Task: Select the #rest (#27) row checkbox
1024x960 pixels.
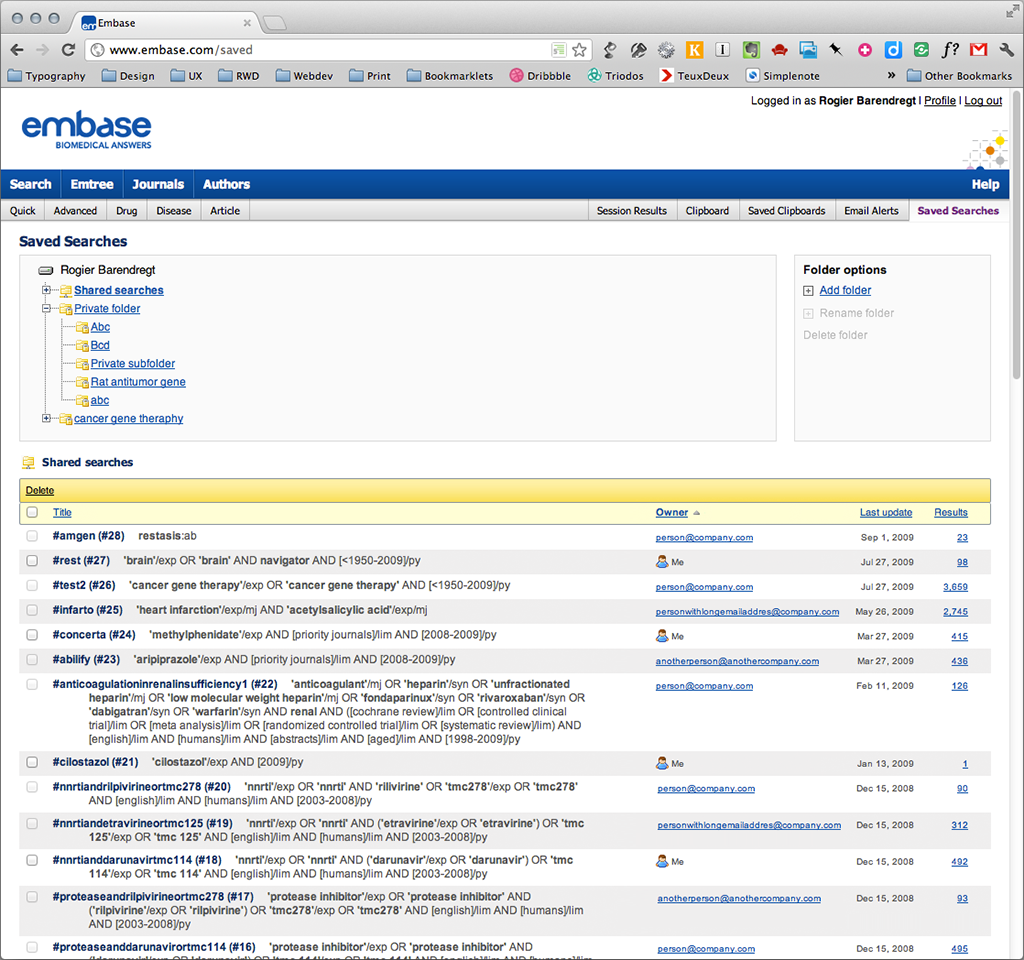Action: coord(32,561)
